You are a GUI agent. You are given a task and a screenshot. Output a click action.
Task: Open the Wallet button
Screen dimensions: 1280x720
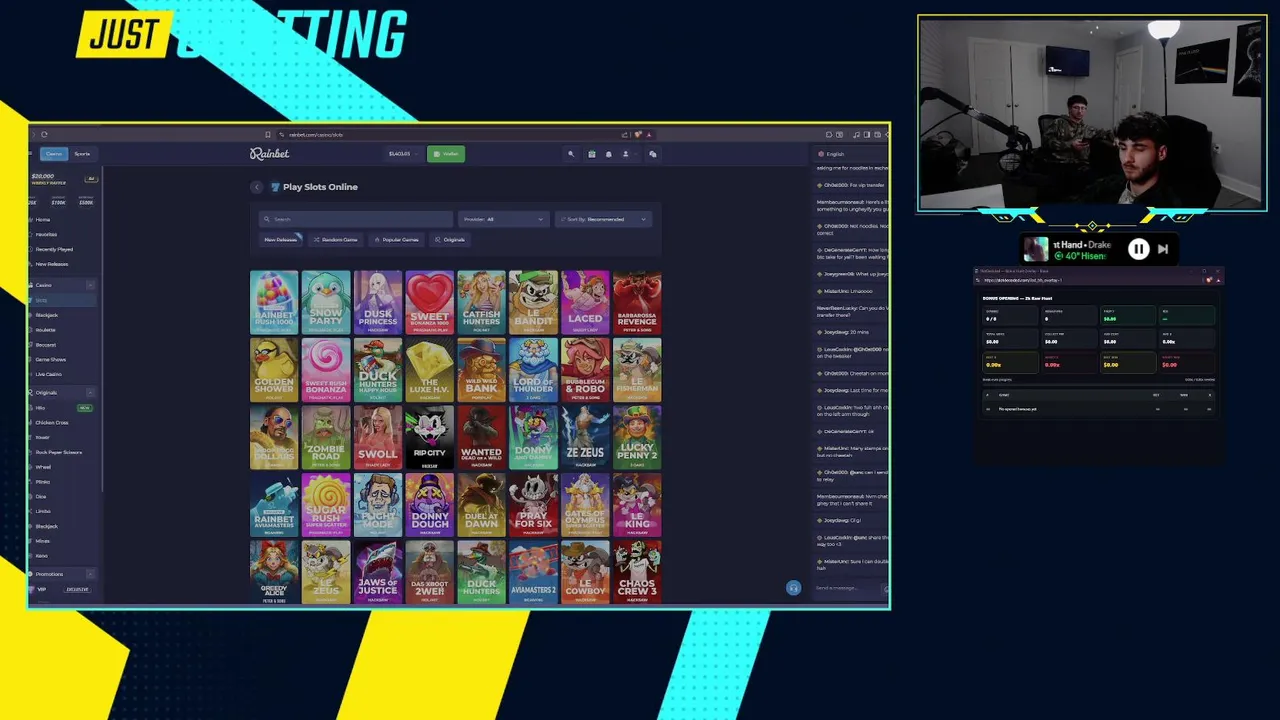point(446,154)
